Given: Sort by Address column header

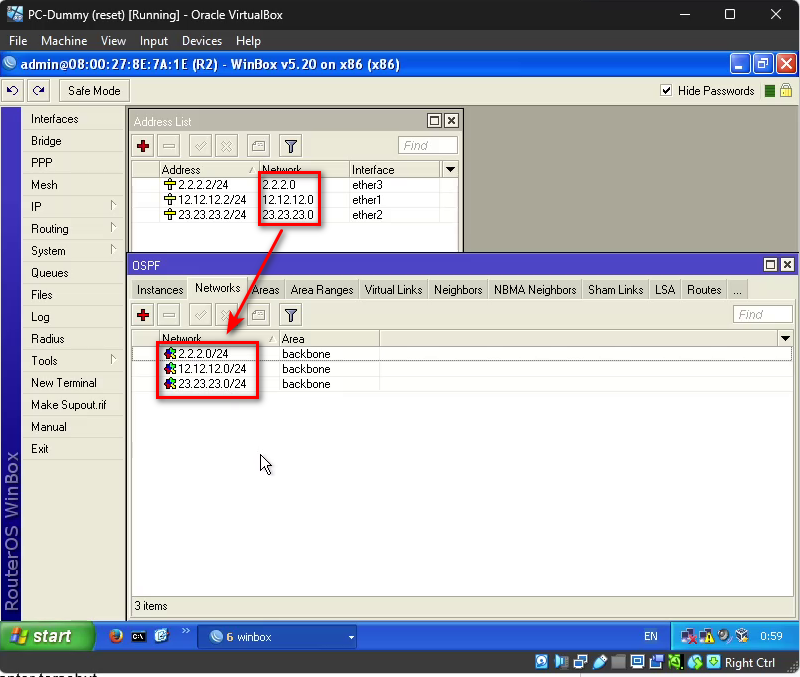Looking at the screenshot, I should click(208, 169).
